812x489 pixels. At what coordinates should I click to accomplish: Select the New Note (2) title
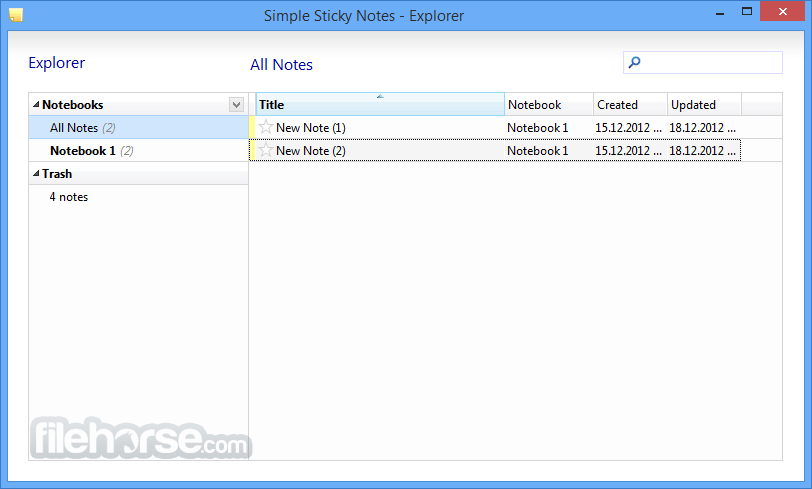[311, 151]
